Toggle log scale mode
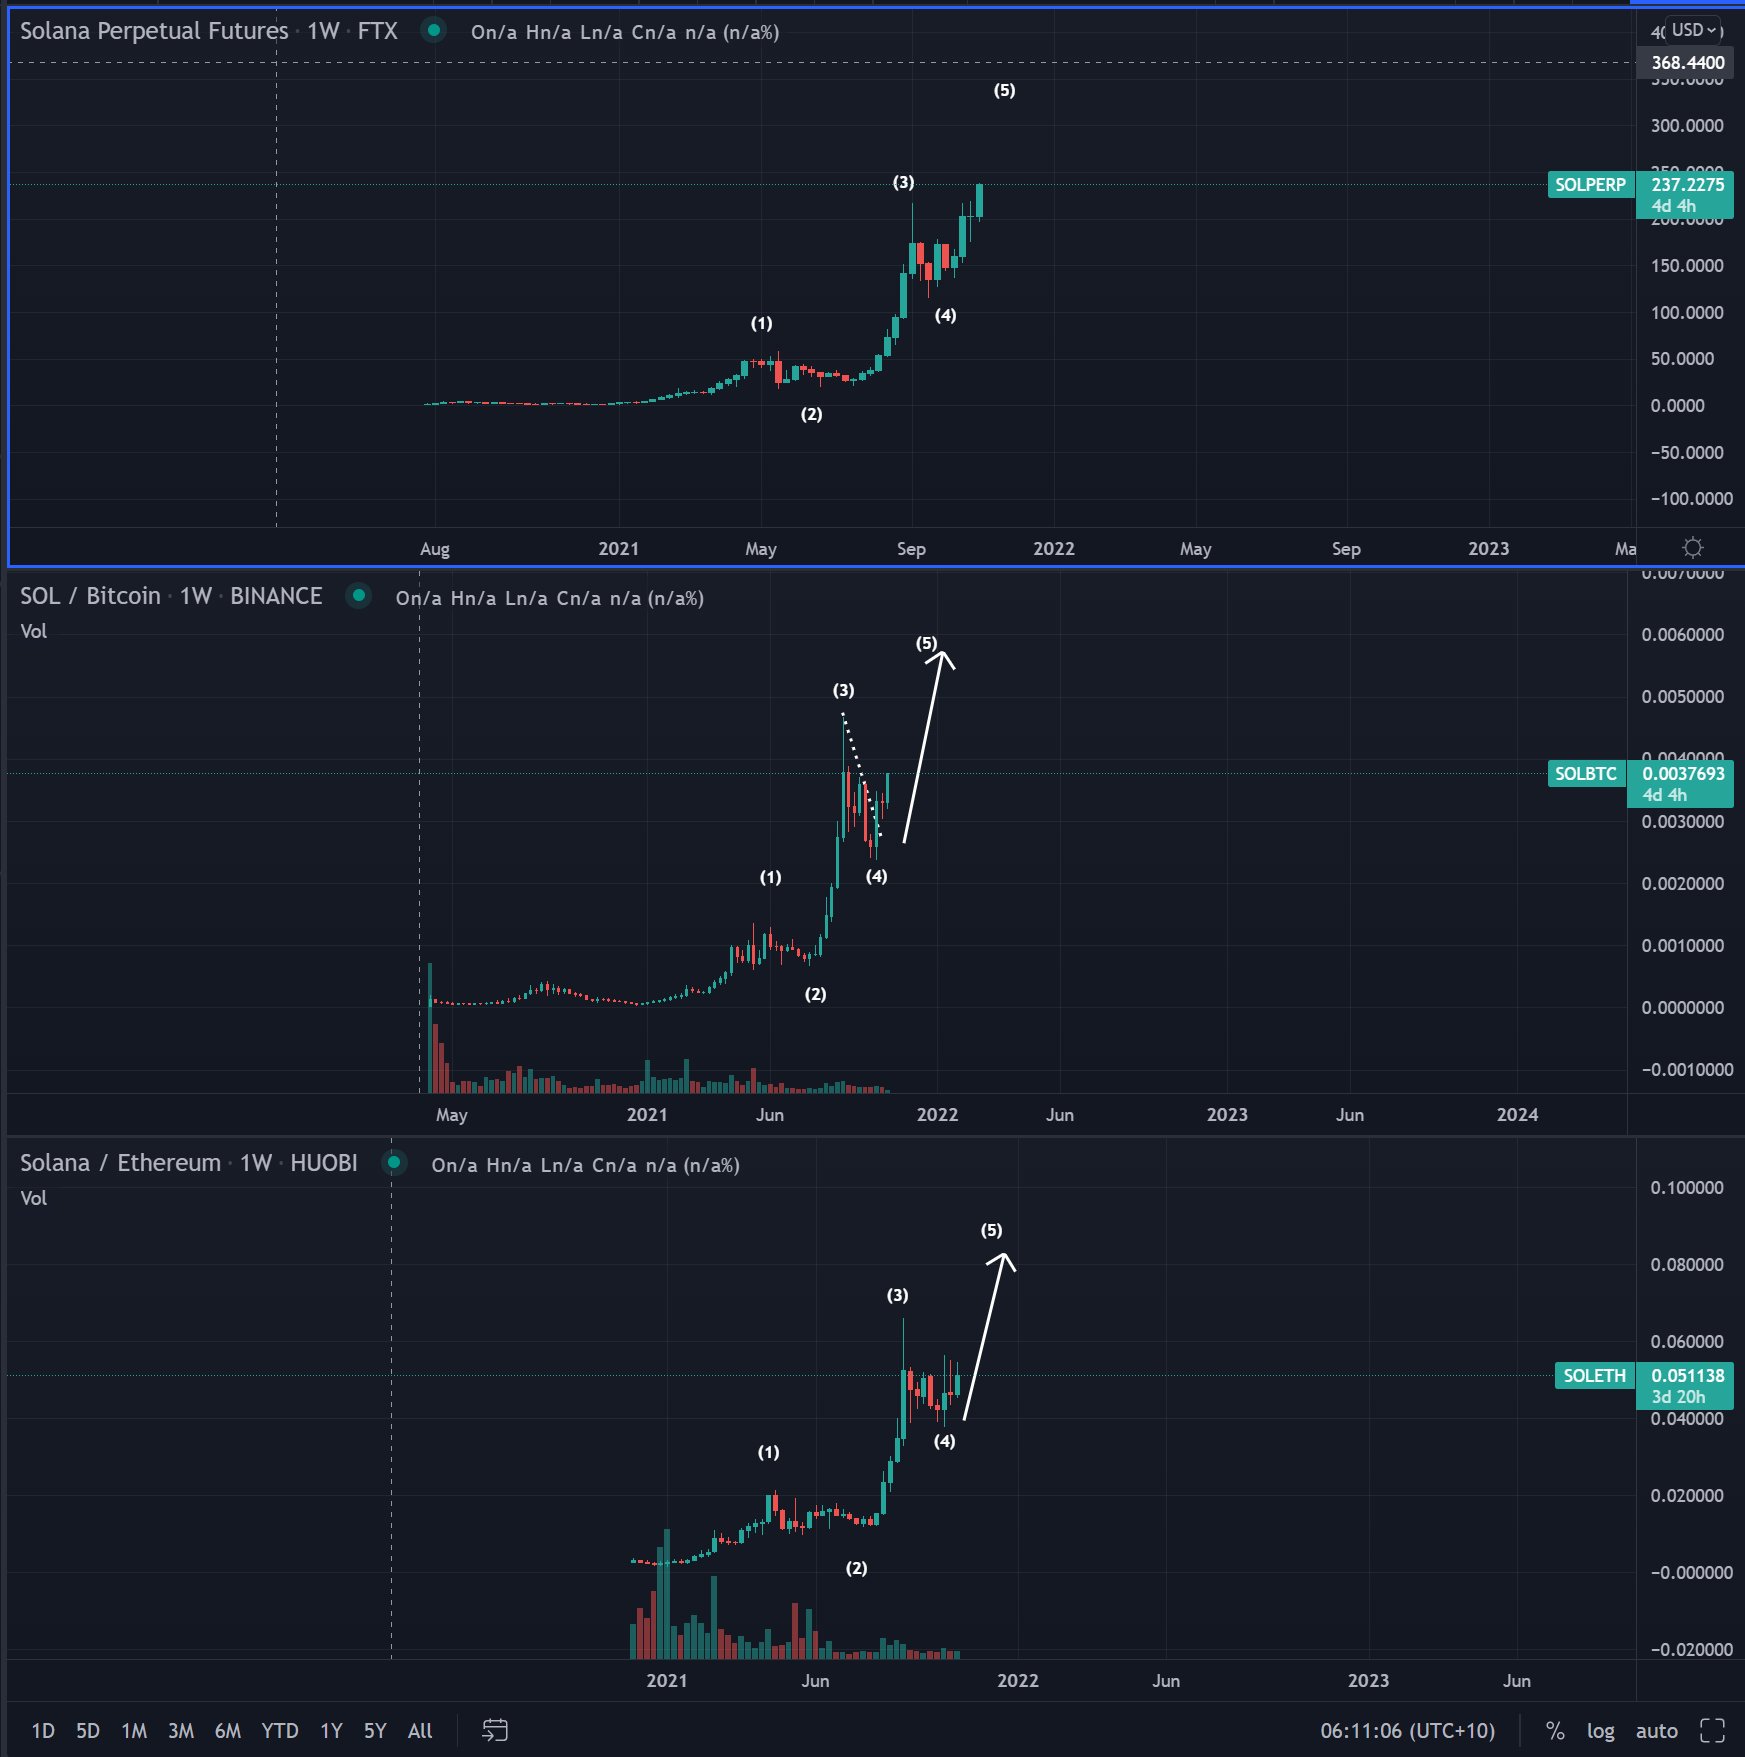Screen dimensions: 1745x1757 1600,1730
